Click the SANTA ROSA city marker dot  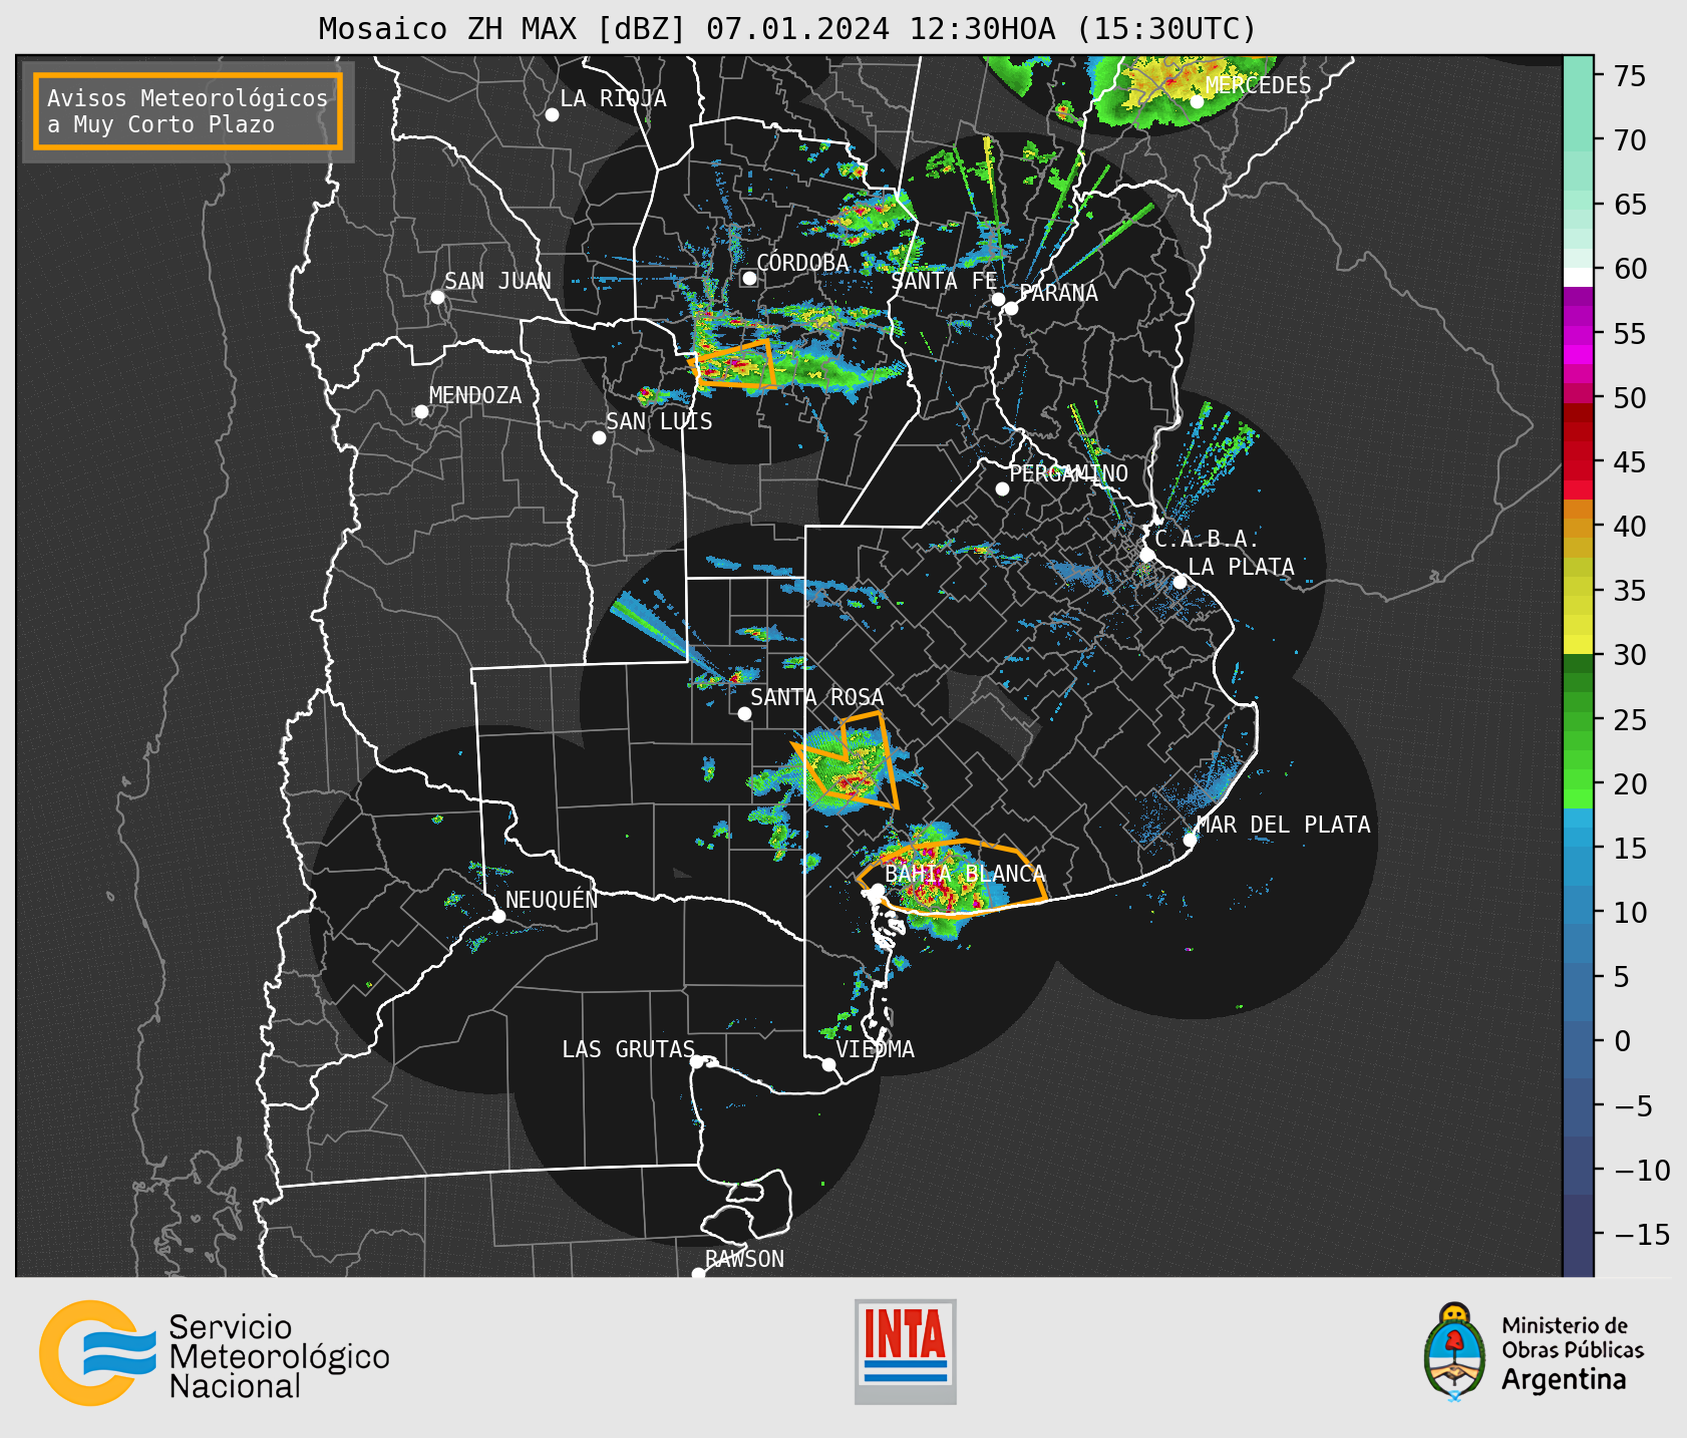[744, 714]
